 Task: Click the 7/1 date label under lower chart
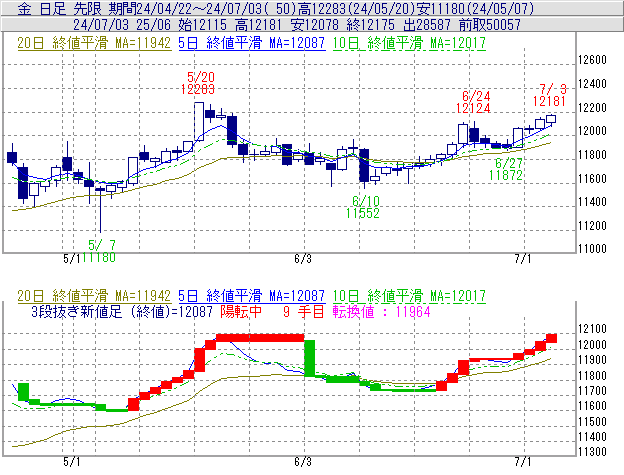pyautogui.click(x=523, y=462)
